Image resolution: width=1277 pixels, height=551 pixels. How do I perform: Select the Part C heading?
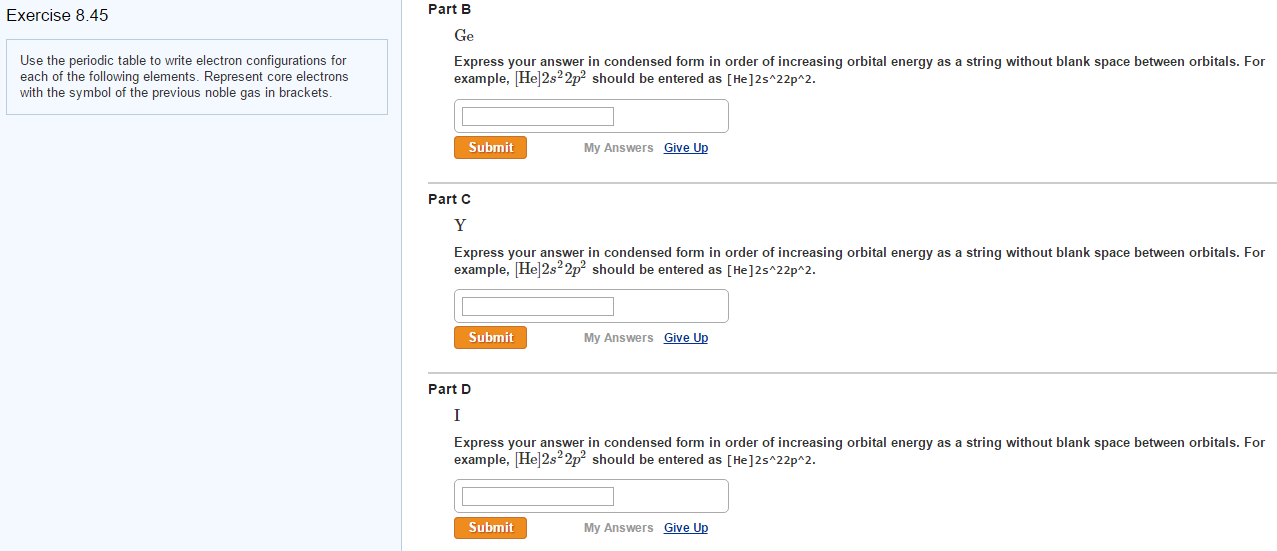pyautogui.click(x=449, y=199)
